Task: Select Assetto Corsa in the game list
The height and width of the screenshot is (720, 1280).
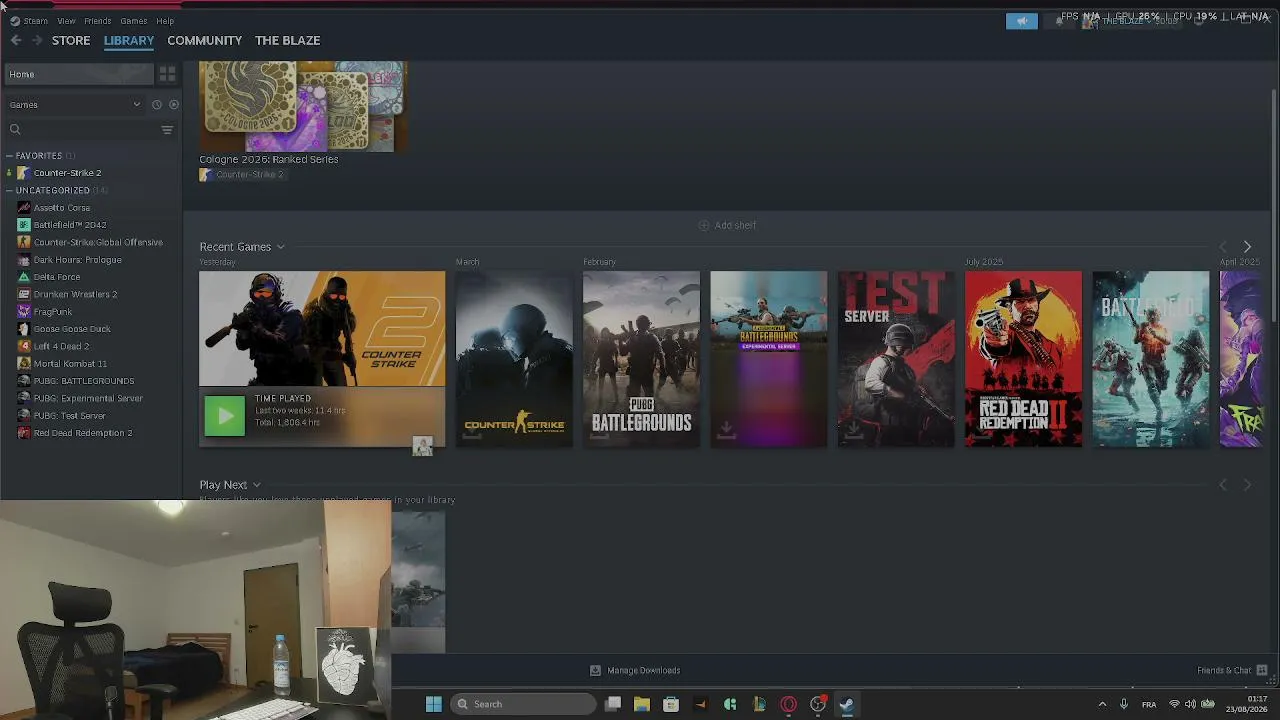Action: coord(62,208)
